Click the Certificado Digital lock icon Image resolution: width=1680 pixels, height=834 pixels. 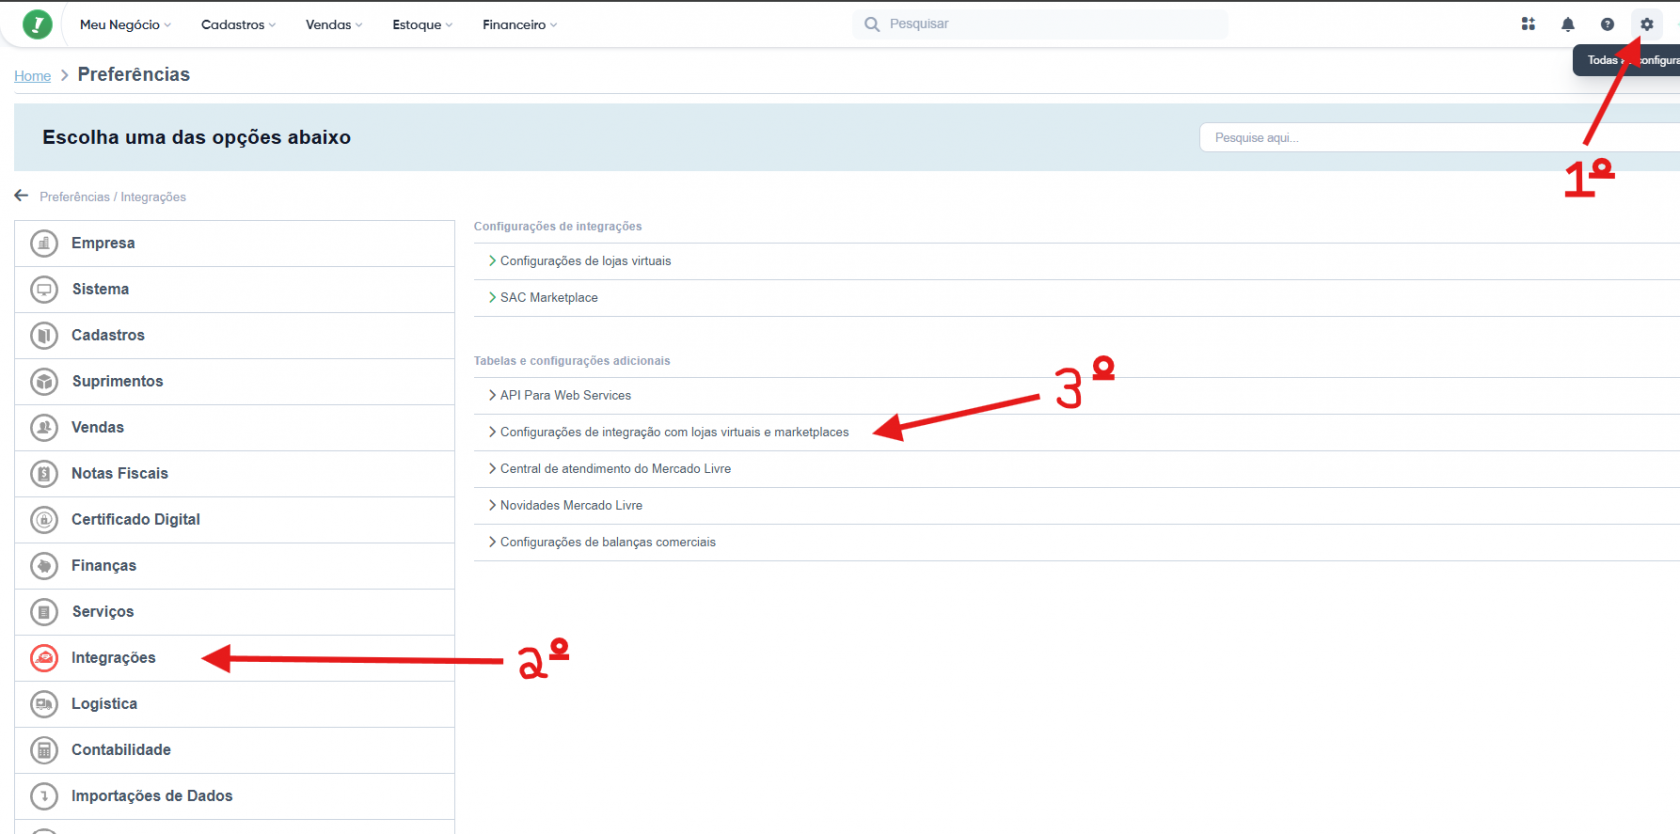click(x=44, y=520)
